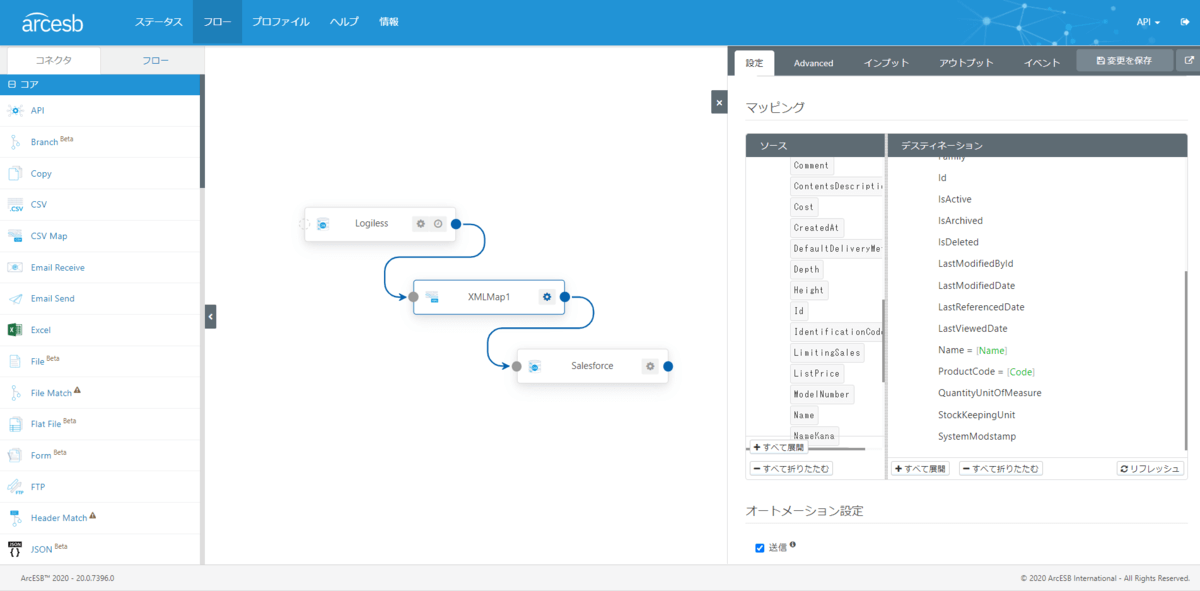Click the destination panel vertical scrollbar
1200x591 pixels.
1185,360
